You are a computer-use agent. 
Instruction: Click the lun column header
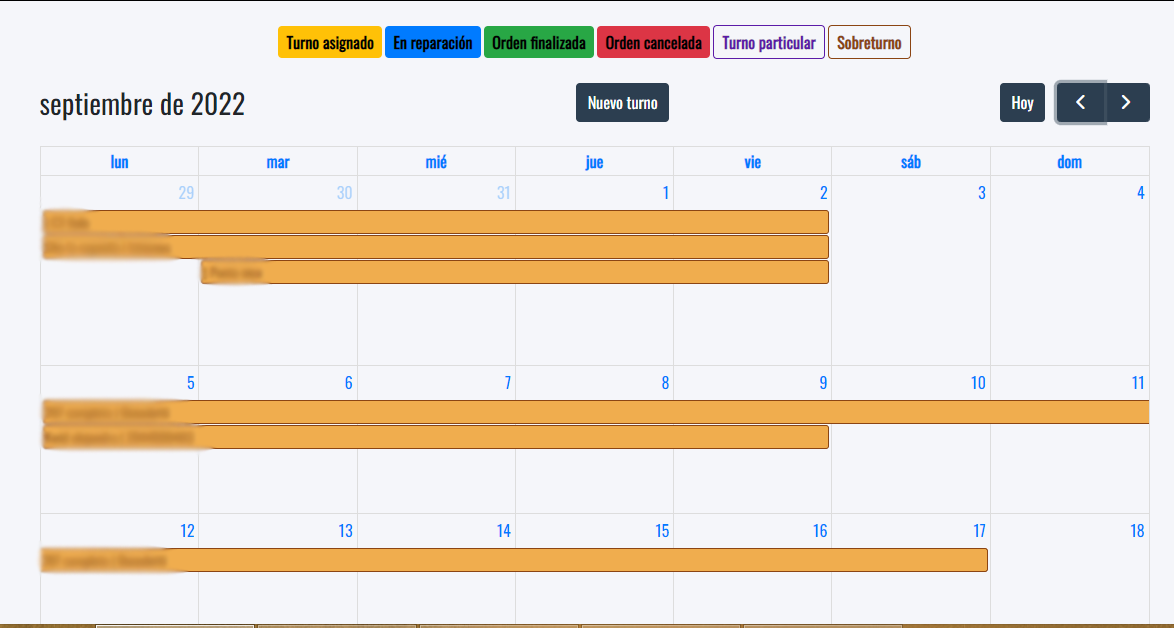click(x=119, y=161)
